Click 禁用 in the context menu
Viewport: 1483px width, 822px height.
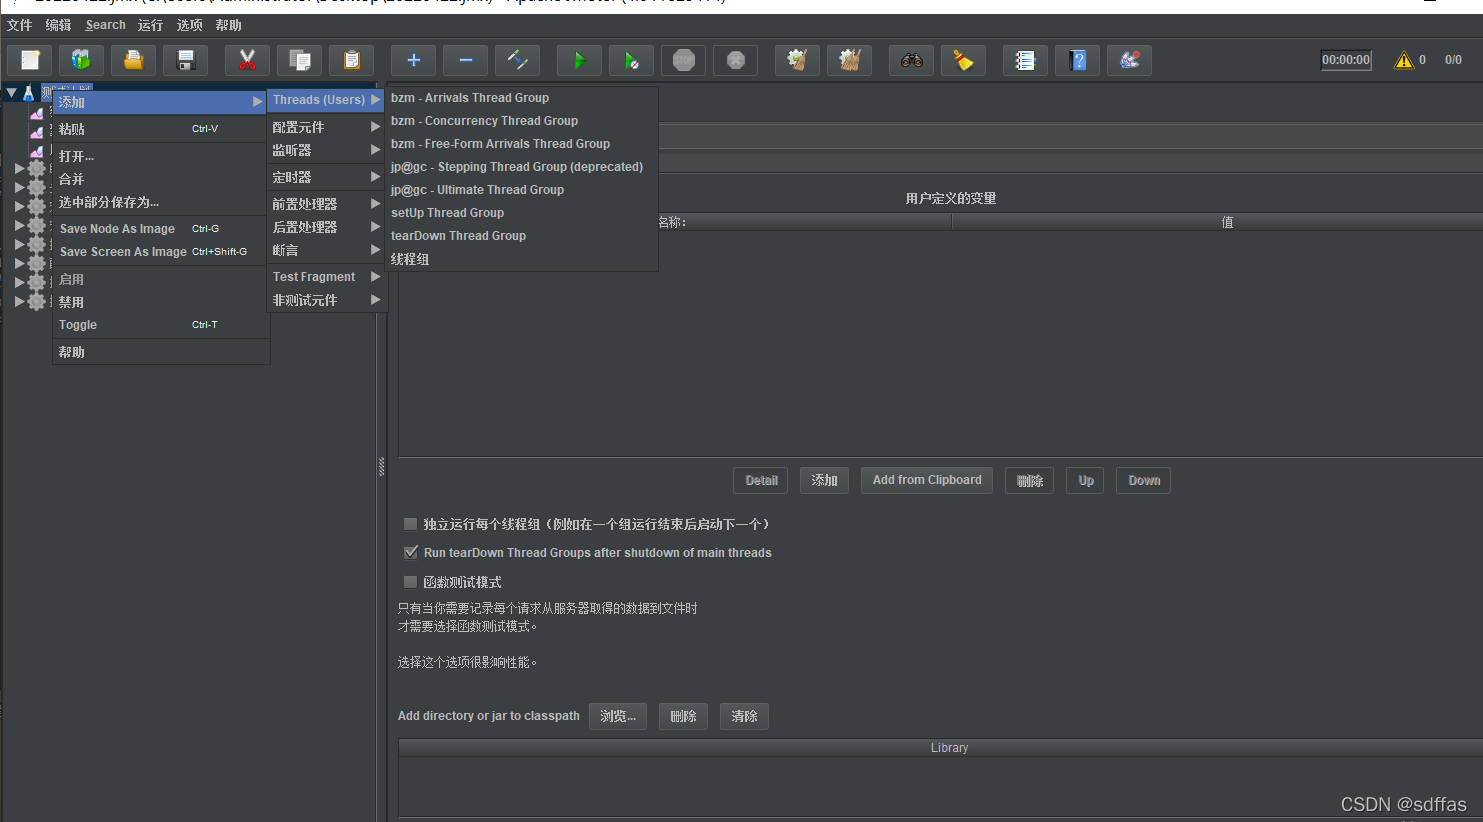(160, 302)
